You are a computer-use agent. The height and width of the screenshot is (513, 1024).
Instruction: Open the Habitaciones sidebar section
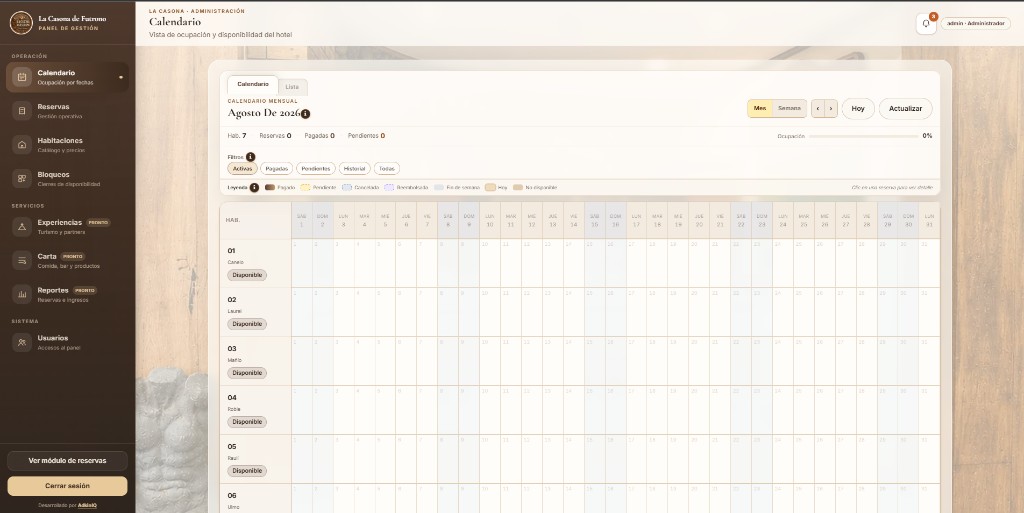point(67,145)
